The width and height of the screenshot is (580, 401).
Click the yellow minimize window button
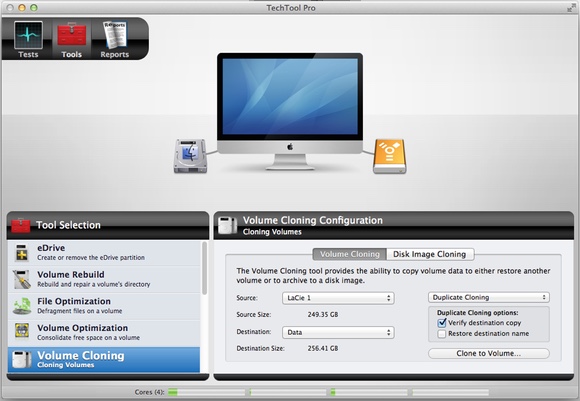pos(22,7)
